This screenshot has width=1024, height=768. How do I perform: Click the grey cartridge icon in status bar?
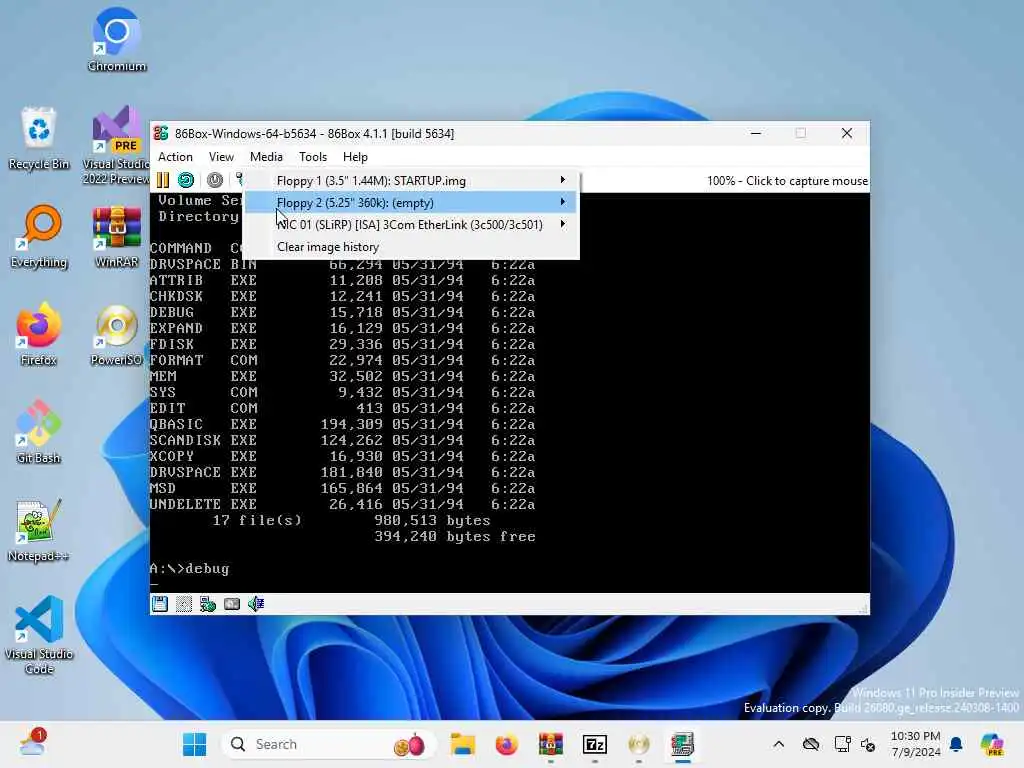(232, 604)
